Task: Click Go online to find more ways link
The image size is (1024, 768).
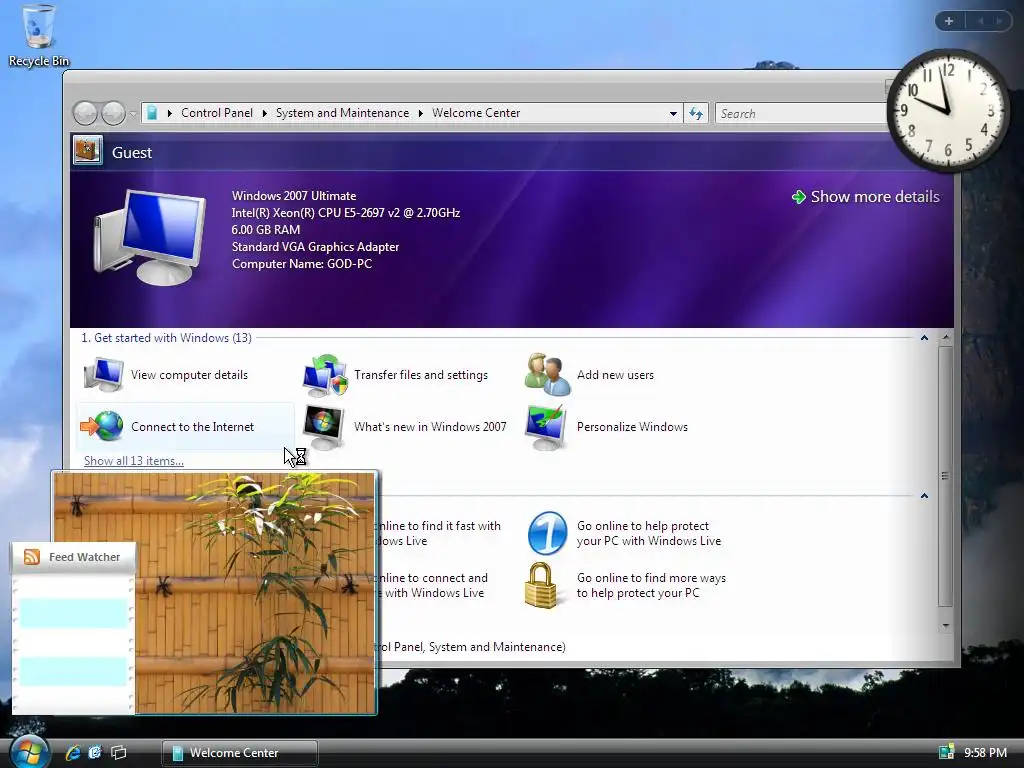Action: coord(651,586)
